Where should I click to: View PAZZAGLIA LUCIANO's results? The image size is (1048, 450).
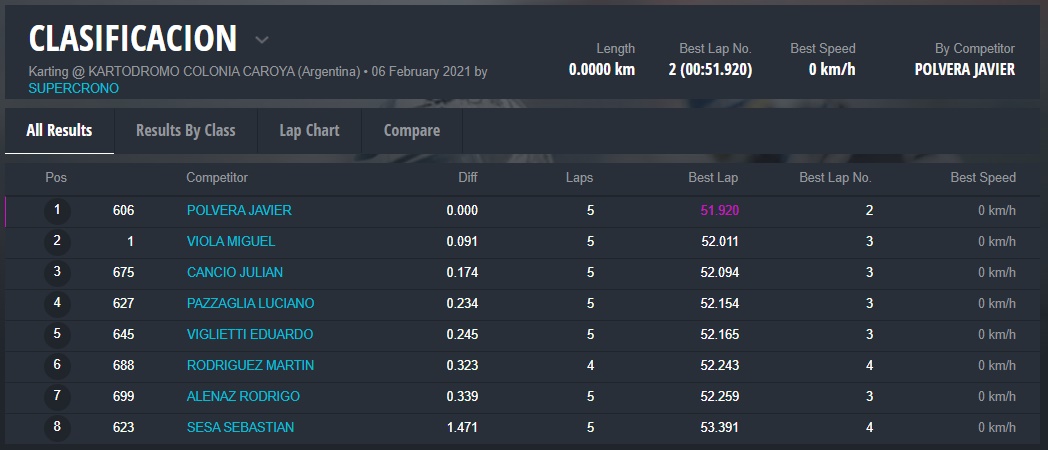click(x=250, y=303)
